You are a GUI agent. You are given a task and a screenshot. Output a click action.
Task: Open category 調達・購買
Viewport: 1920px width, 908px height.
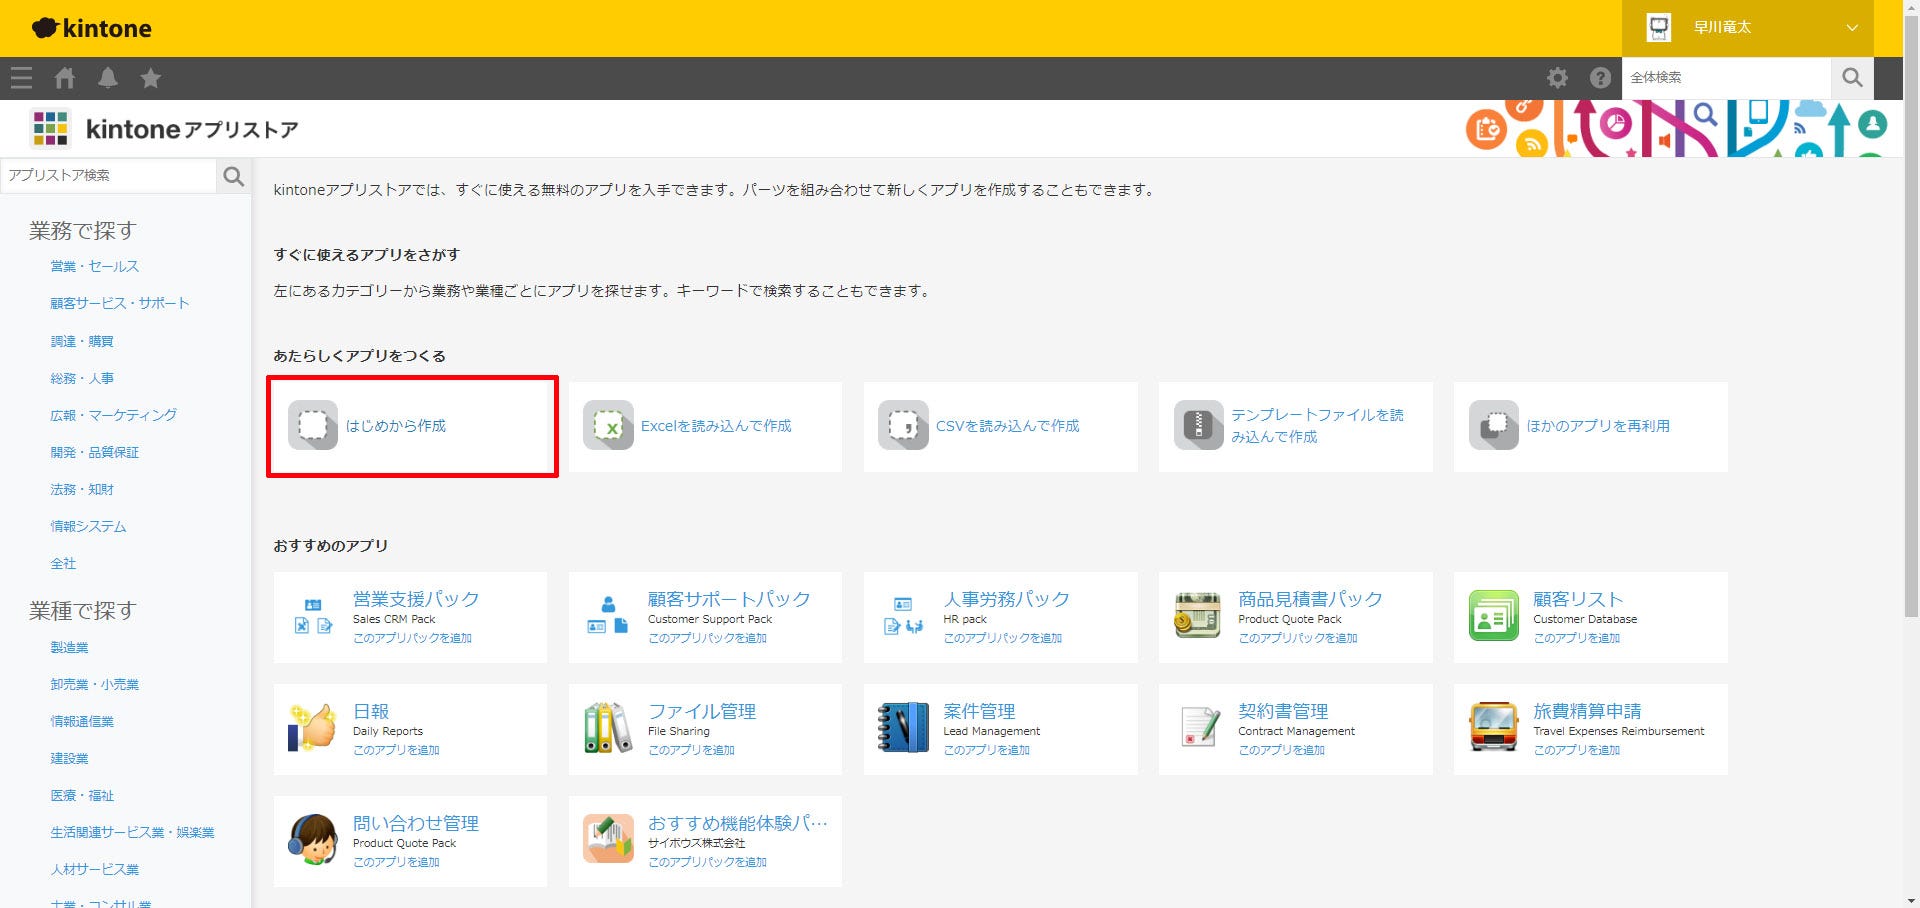point(82,341)
